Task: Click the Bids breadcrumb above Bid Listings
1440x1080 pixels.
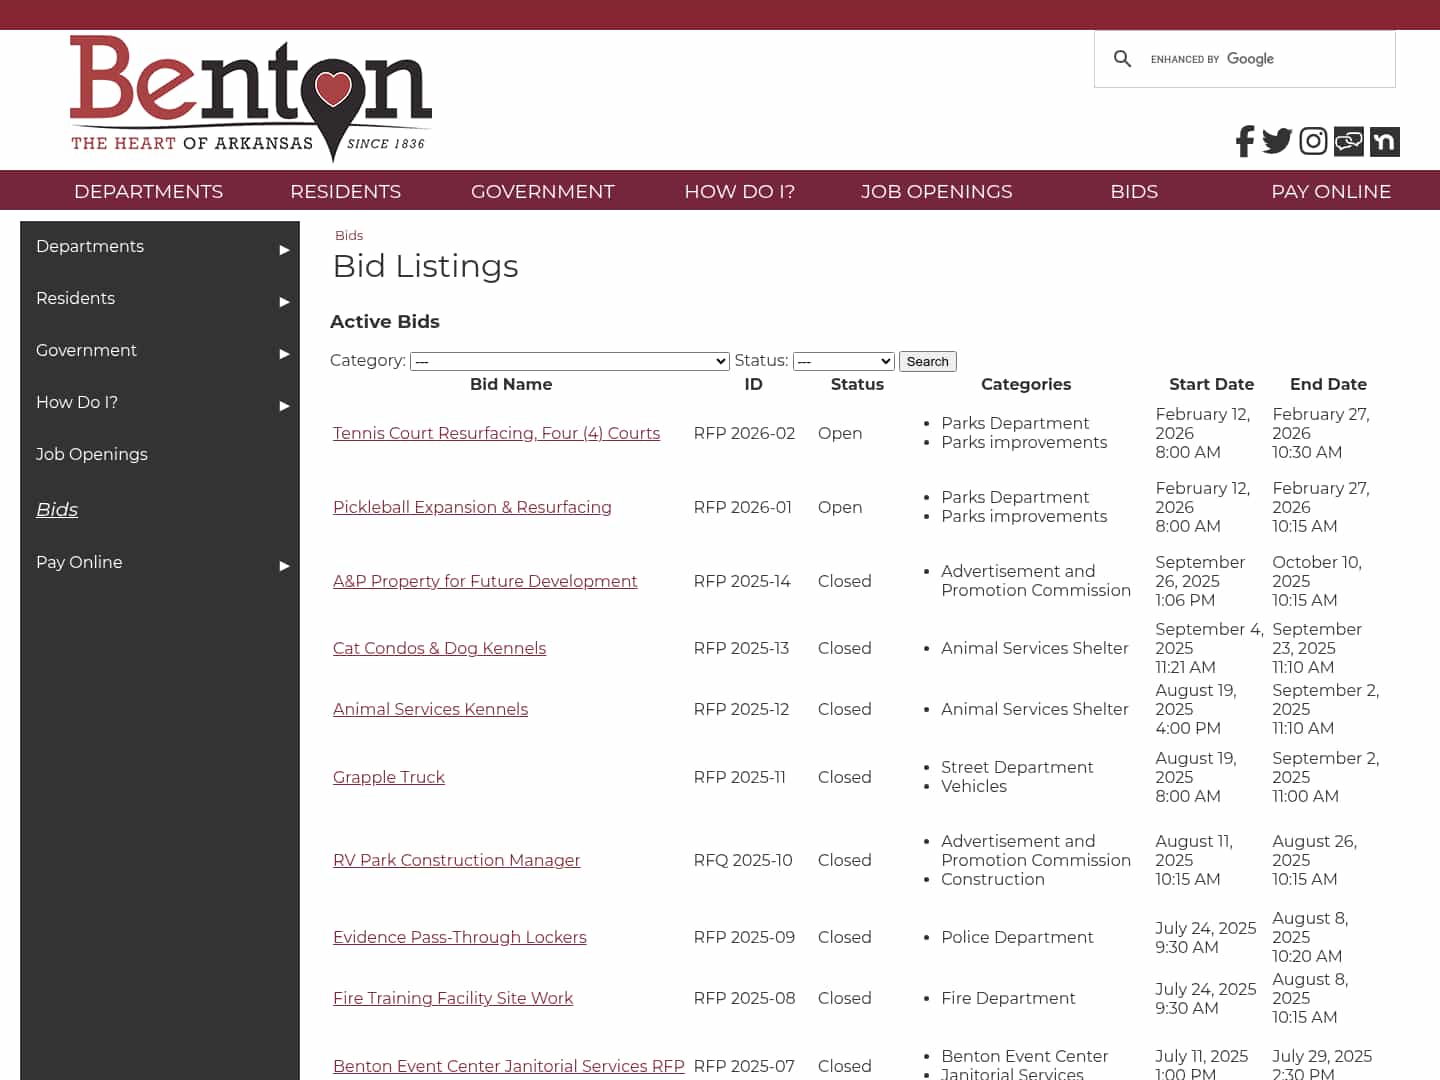Action: pos(349,235)
